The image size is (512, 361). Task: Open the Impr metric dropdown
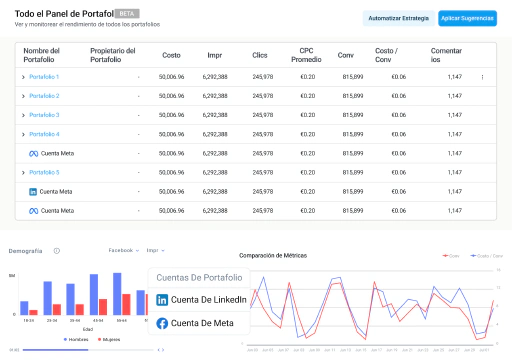click(156, 250)
